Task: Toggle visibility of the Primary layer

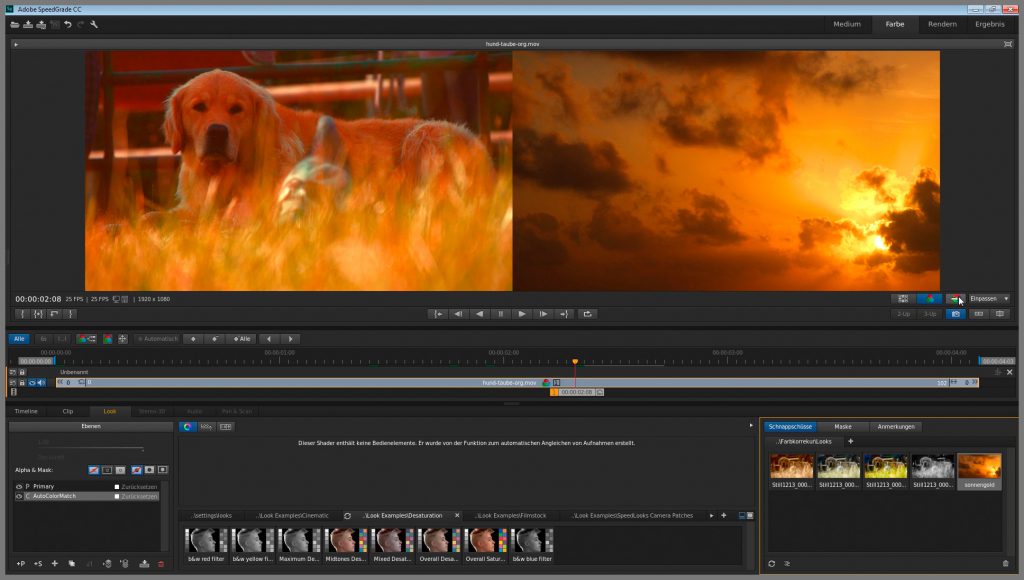Action: 19,486
